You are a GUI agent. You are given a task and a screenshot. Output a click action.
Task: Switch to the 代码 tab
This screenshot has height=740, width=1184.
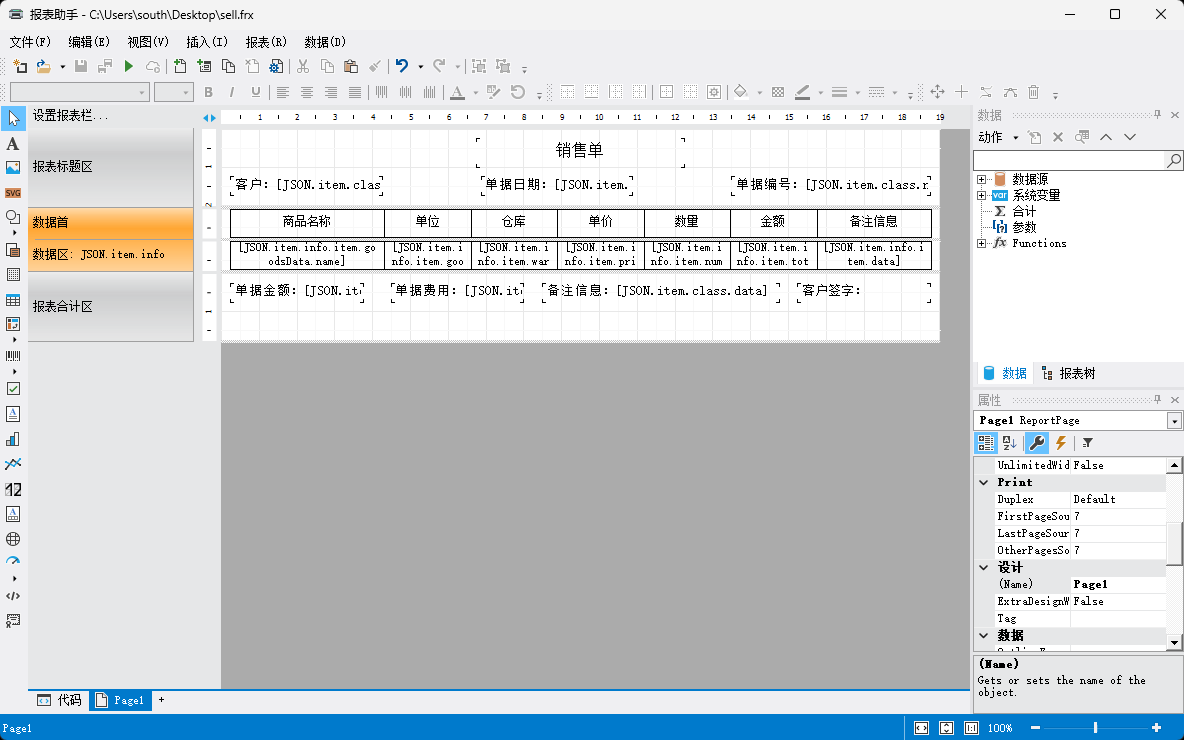(x=60, y=701)
